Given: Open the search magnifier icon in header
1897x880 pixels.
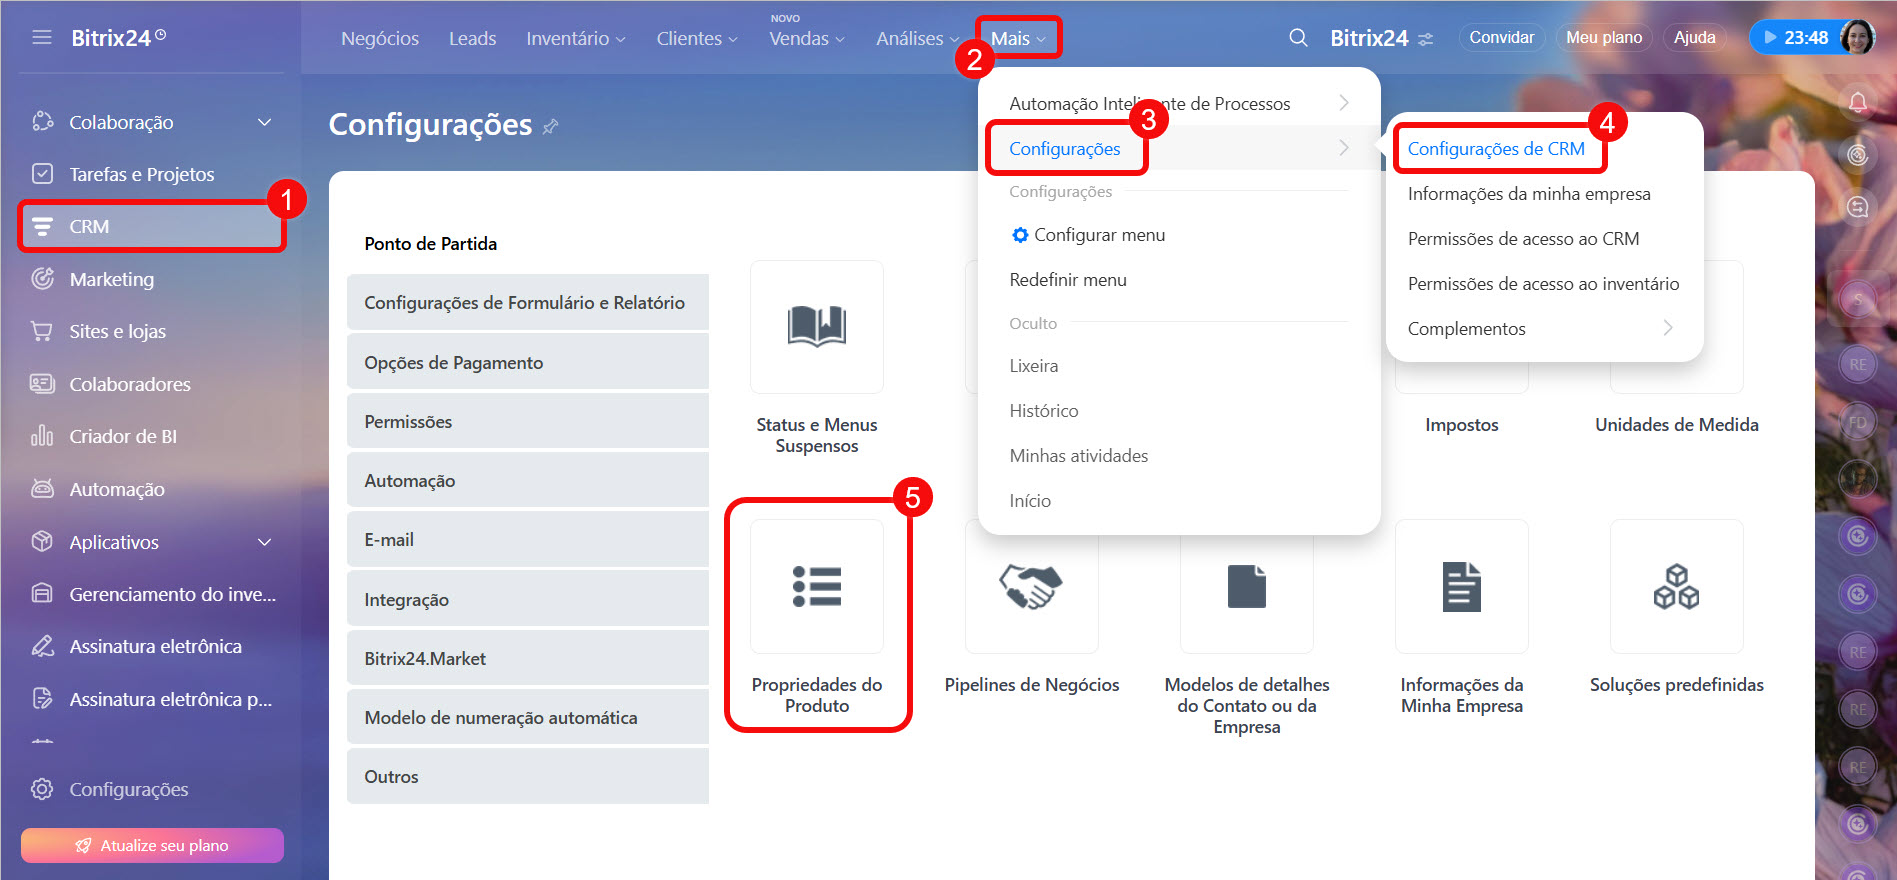Looking at the screenshot, I should click(x=1298, y=38).
